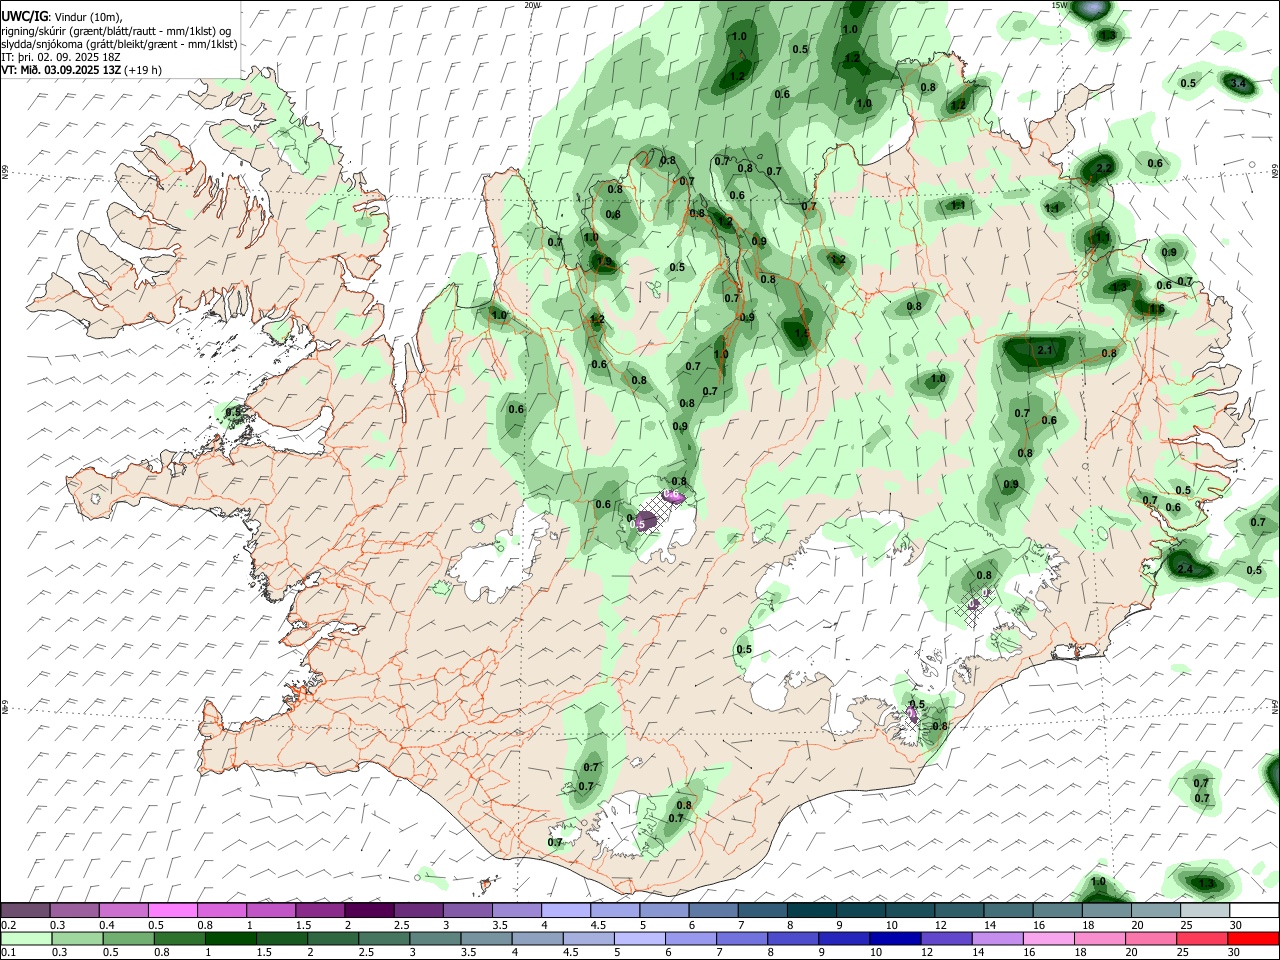
Task: Click the 20W longitude label
Action: 532,5
